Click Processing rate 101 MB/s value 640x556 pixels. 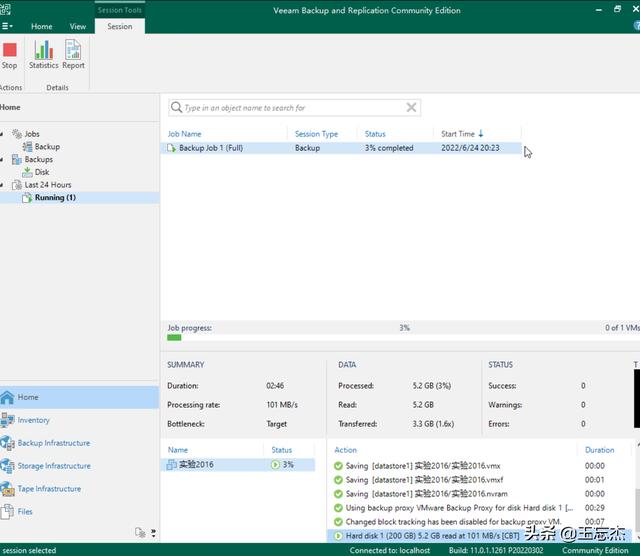[282, 405]
